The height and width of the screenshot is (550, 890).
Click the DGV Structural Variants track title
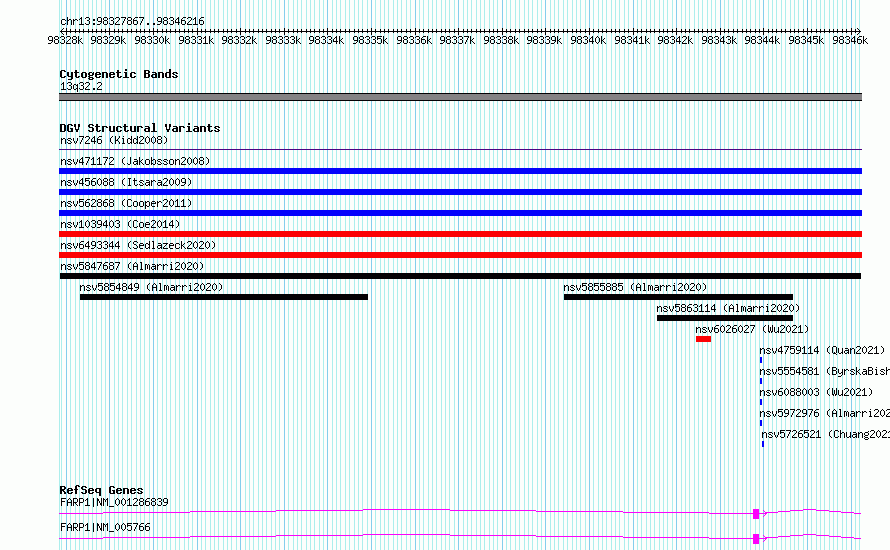tap(140, 128)
